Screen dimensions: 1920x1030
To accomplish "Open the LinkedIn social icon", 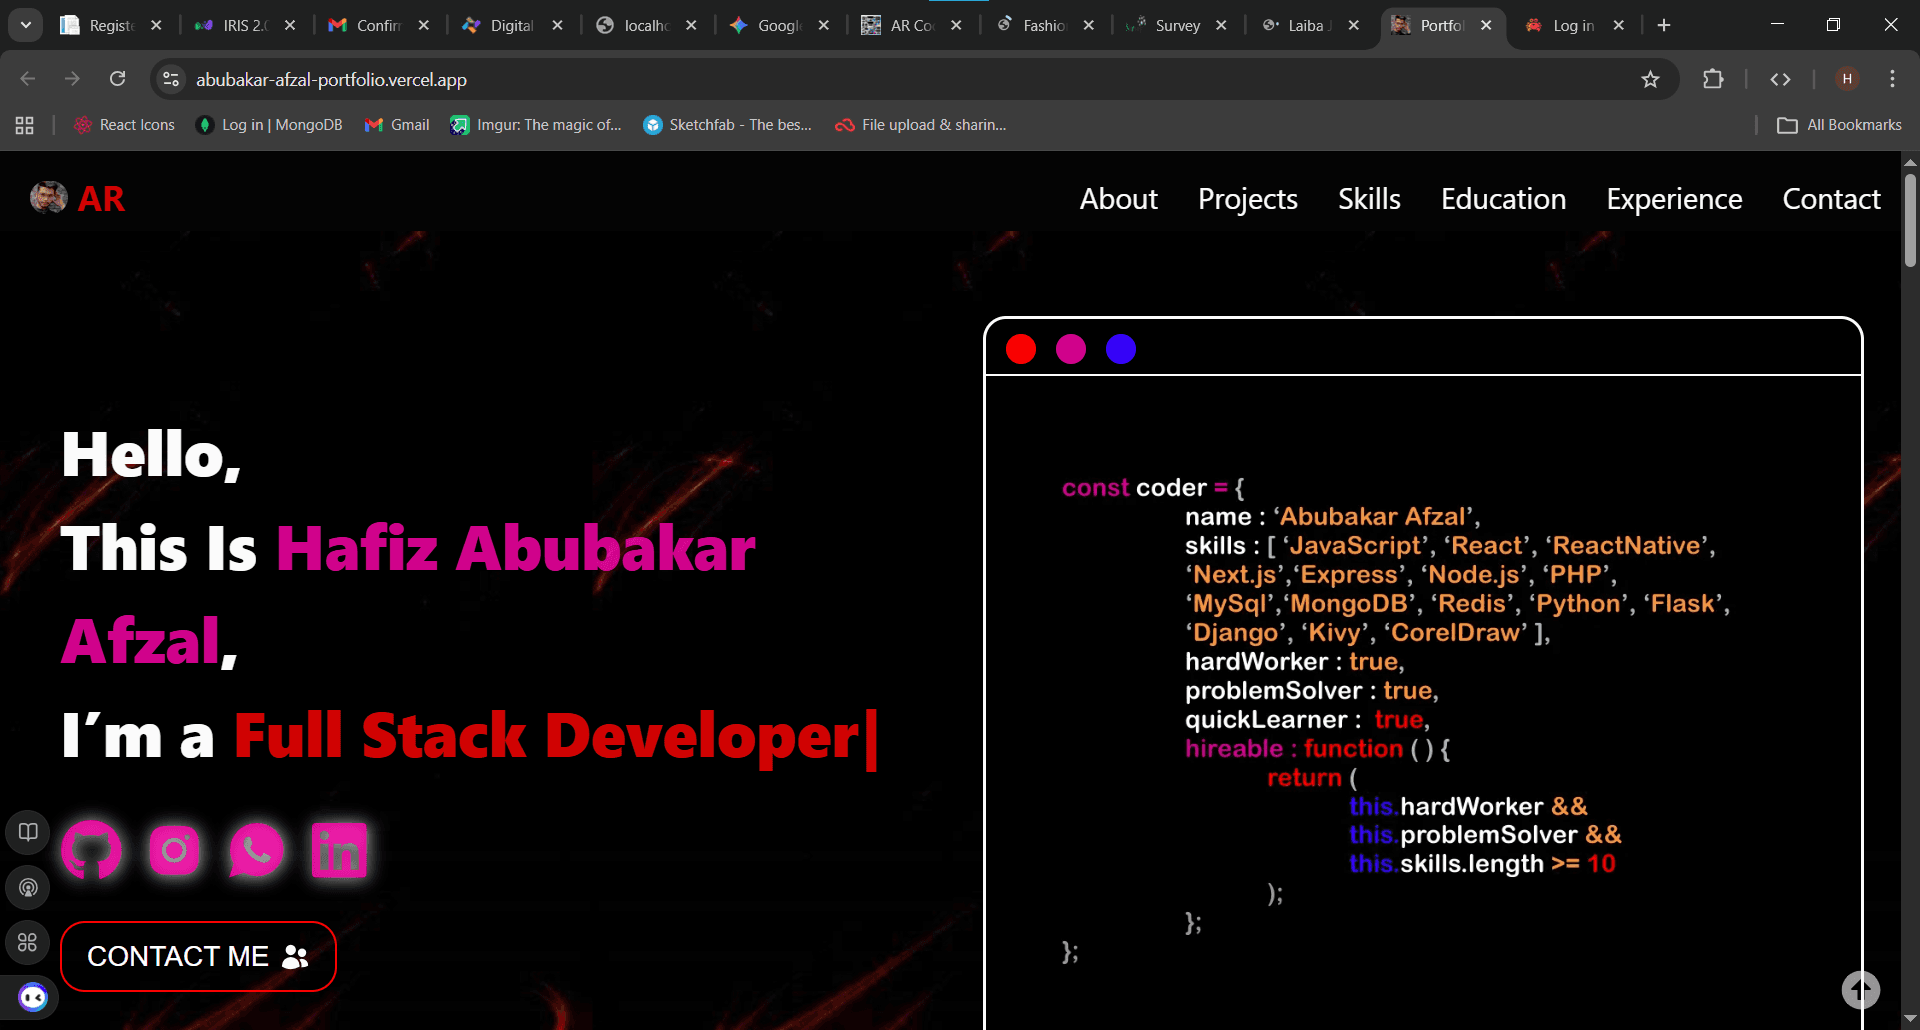I will pos(339,850).
